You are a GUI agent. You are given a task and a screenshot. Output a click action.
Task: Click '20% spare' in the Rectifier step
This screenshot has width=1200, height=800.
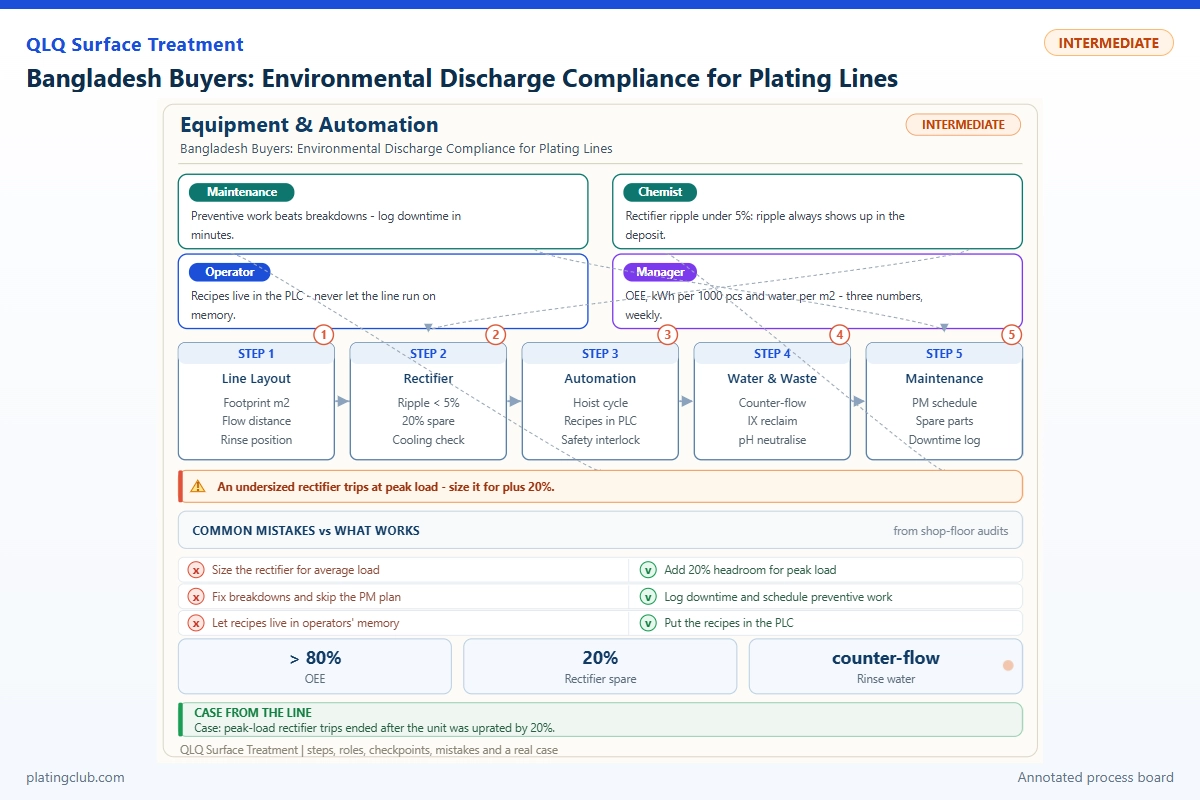(x=428, y=421)
